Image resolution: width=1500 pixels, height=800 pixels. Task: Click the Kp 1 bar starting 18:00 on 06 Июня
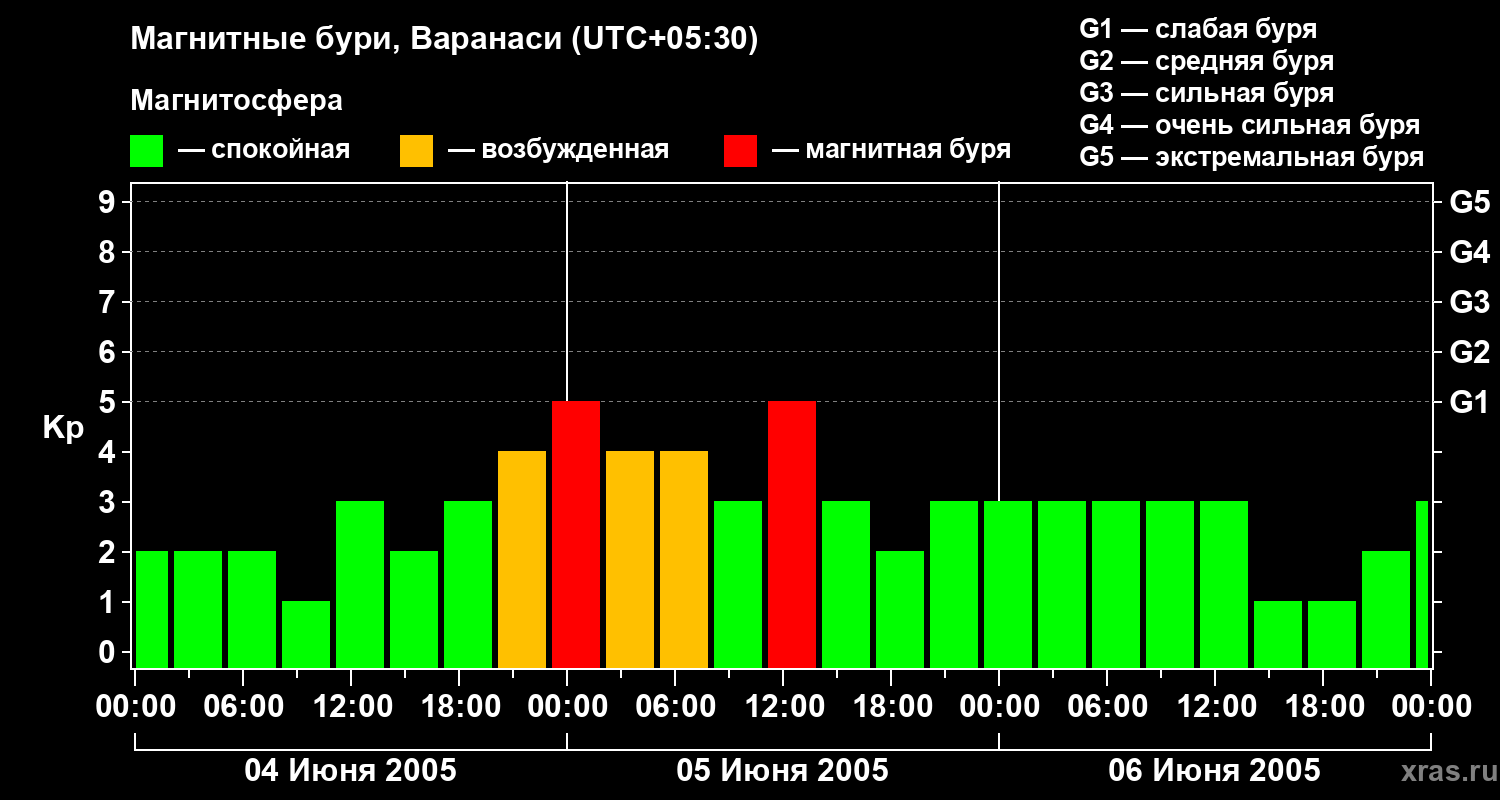(x=1332, y=635)
